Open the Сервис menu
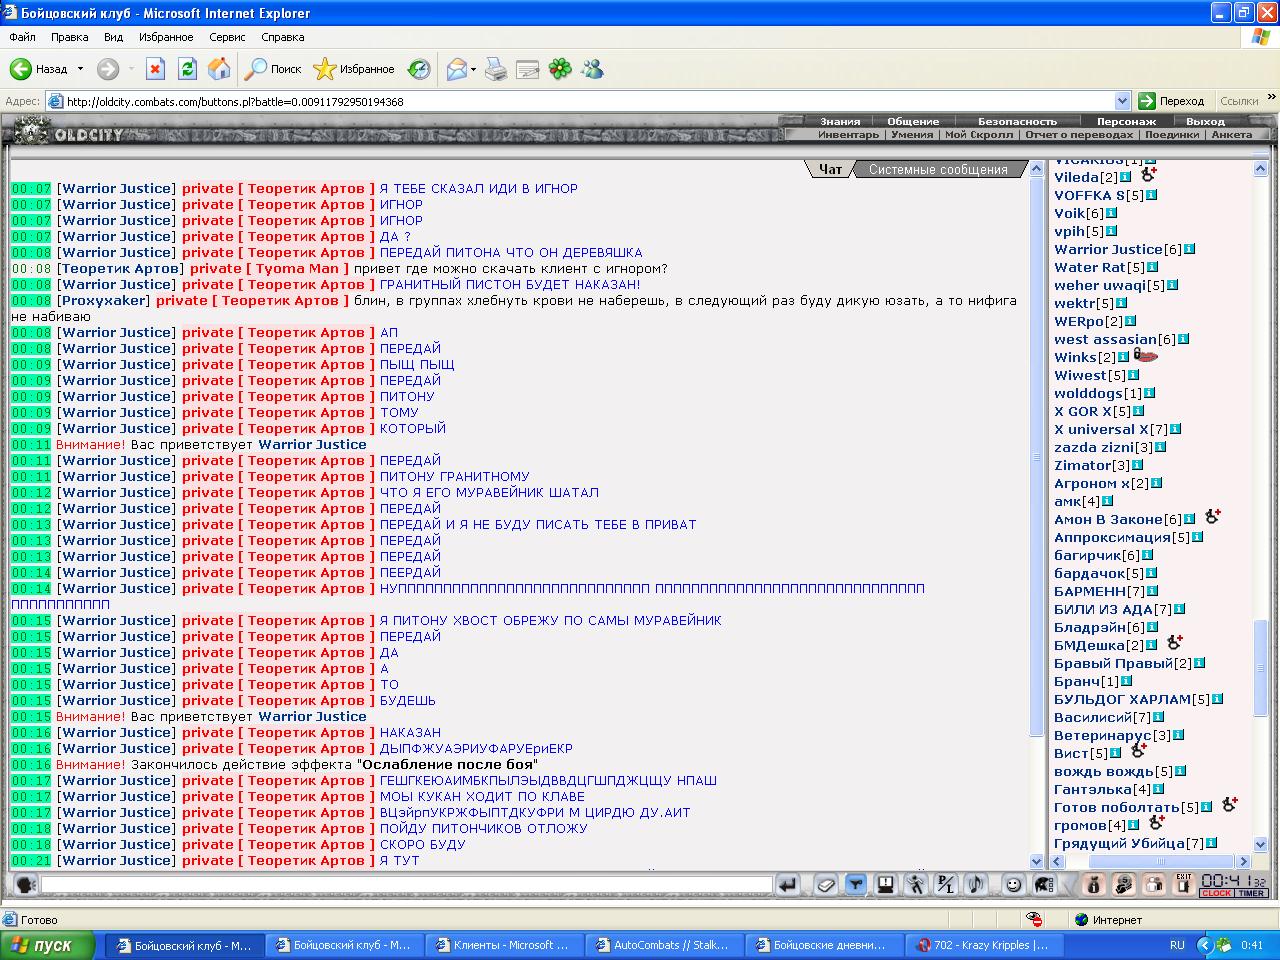Image resolution: width=1280 pixels, height=960 pixels. point(227,37)
